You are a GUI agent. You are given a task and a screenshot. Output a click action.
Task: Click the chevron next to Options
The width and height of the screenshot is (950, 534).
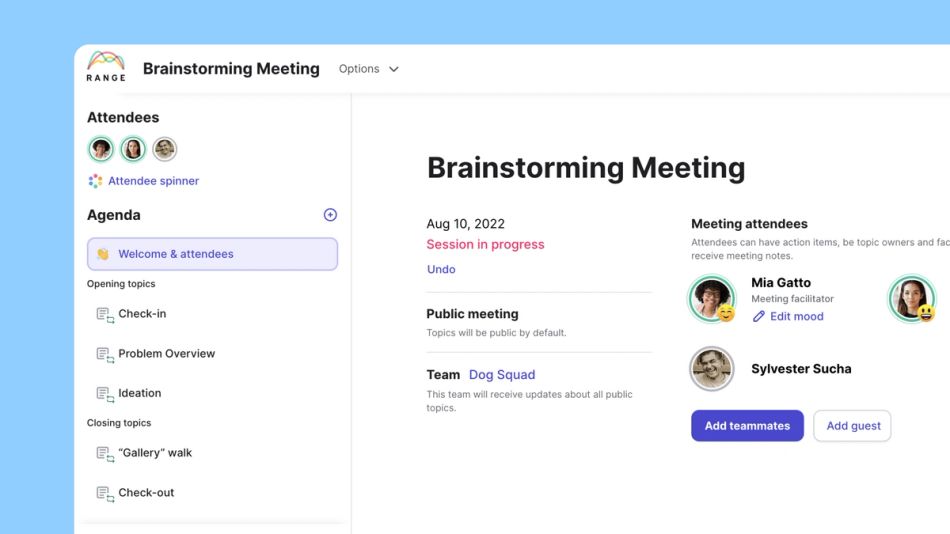point(394,69)
